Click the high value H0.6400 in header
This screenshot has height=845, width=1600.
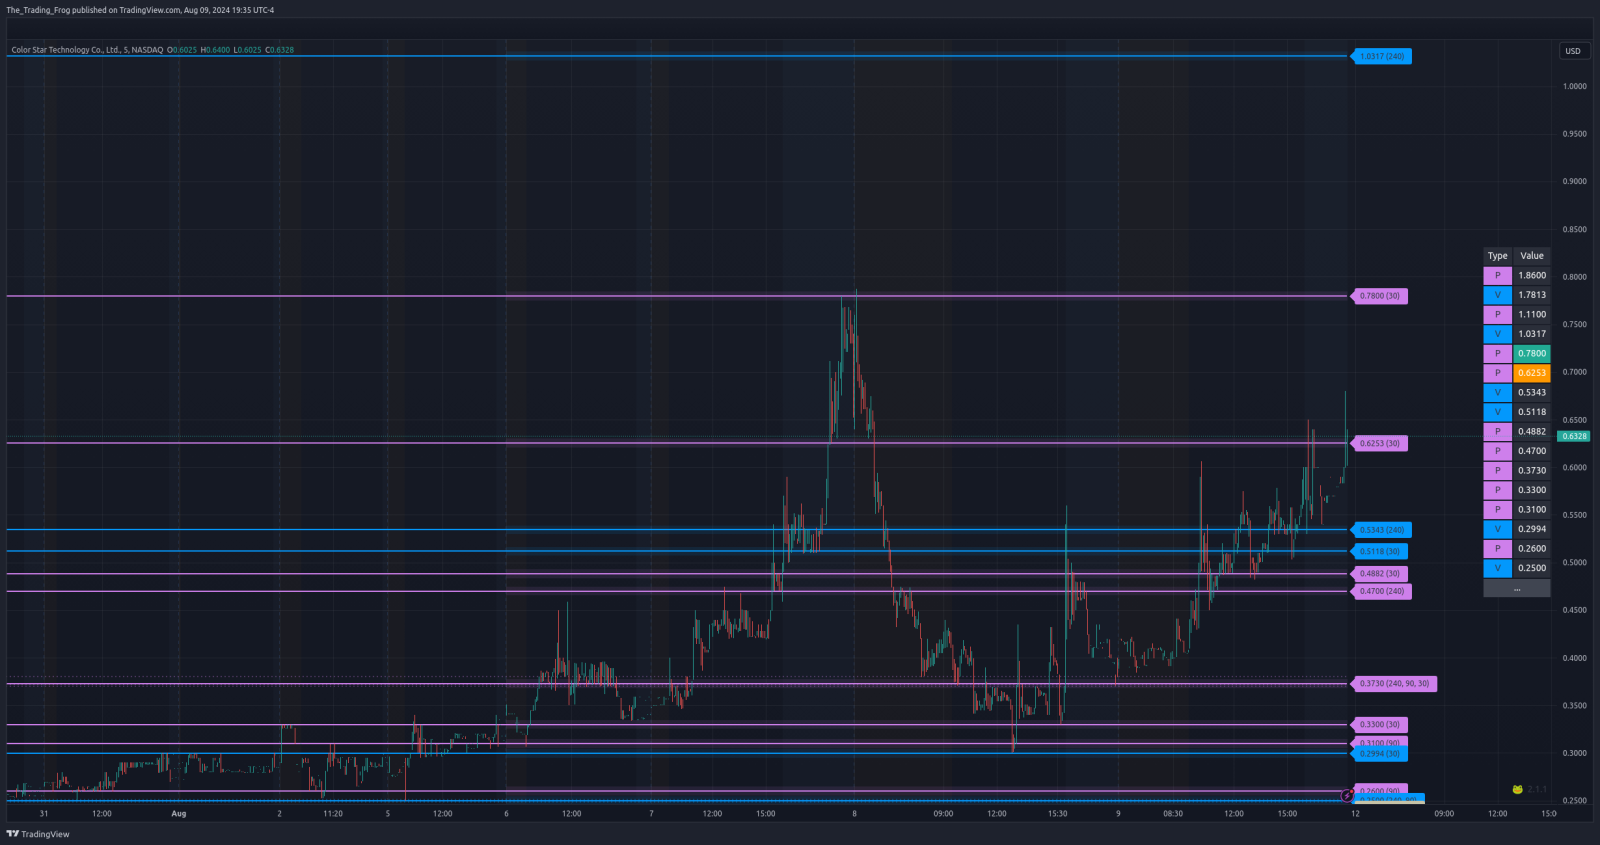pyautogui.click(x=215, y=50)
